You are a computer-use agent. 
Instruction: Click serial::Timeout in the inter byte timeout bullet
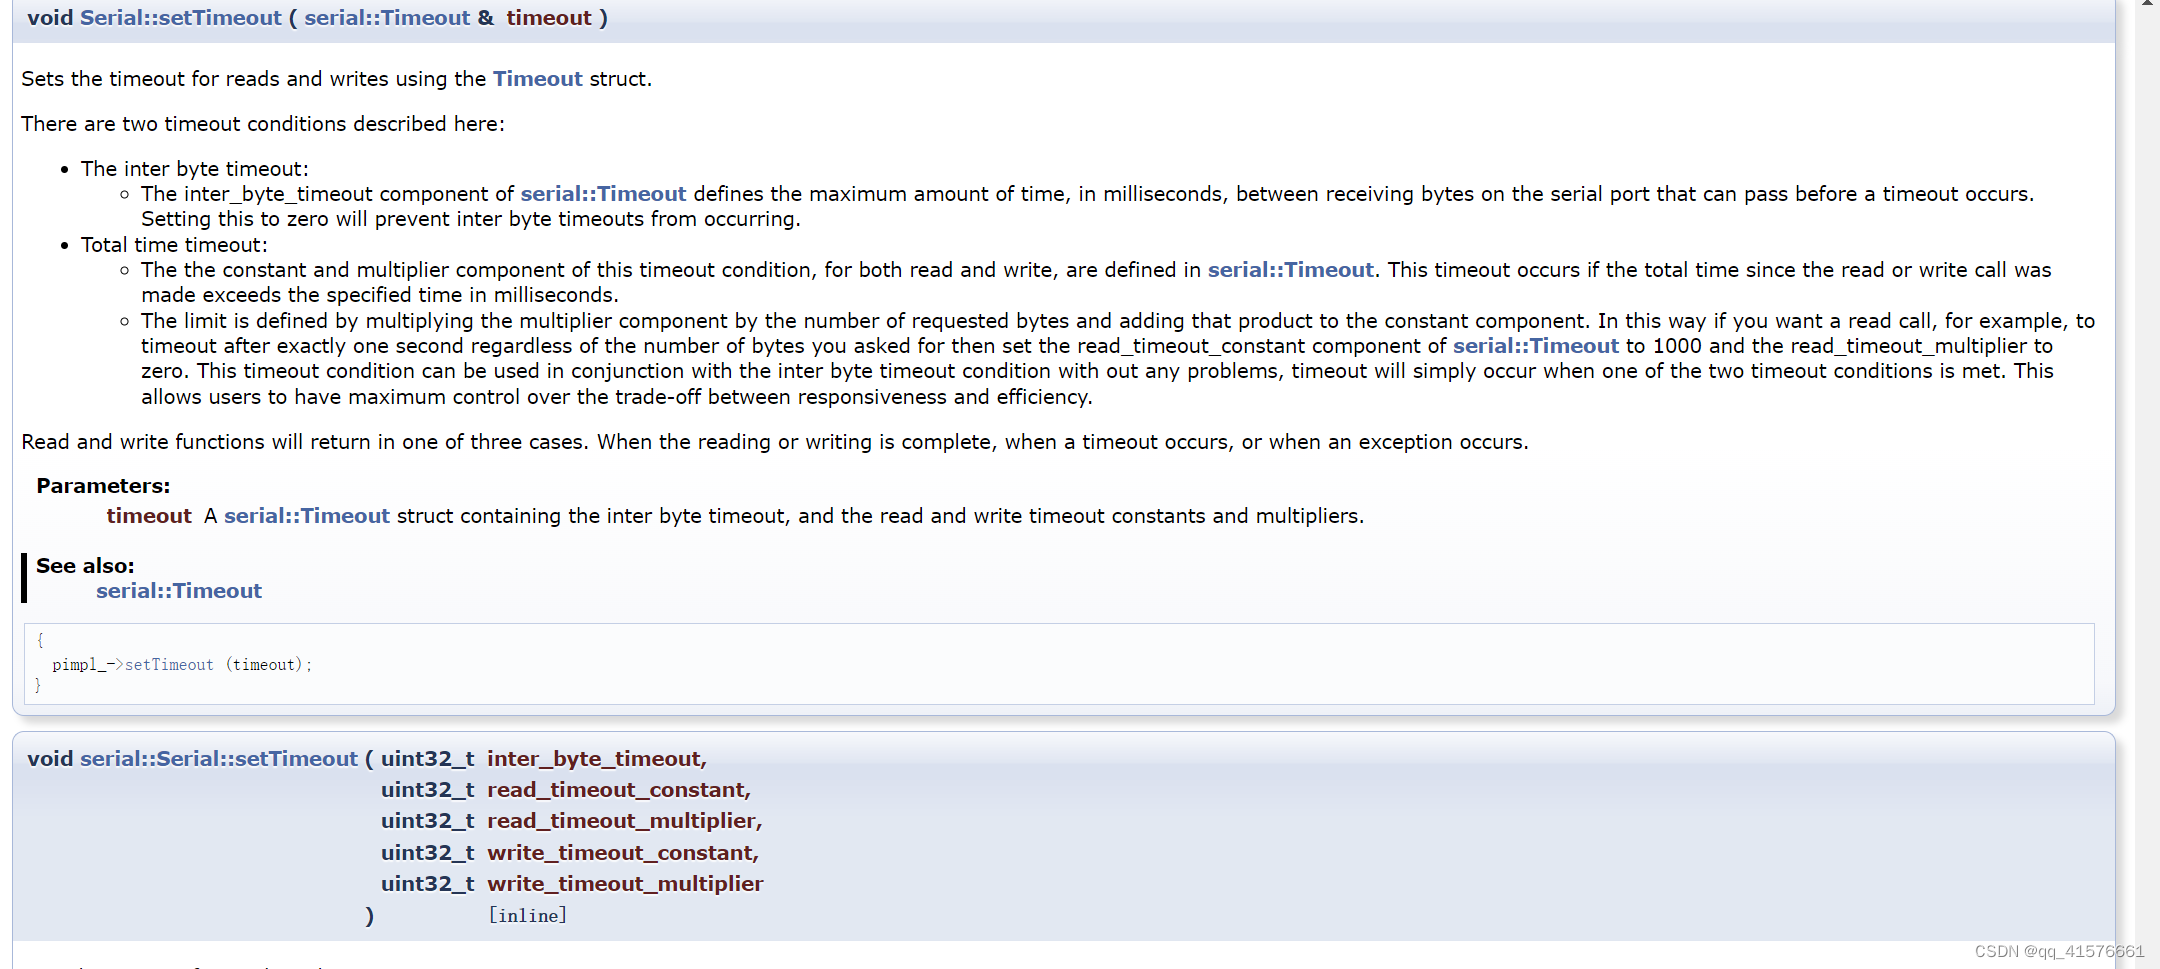[602, 193]
